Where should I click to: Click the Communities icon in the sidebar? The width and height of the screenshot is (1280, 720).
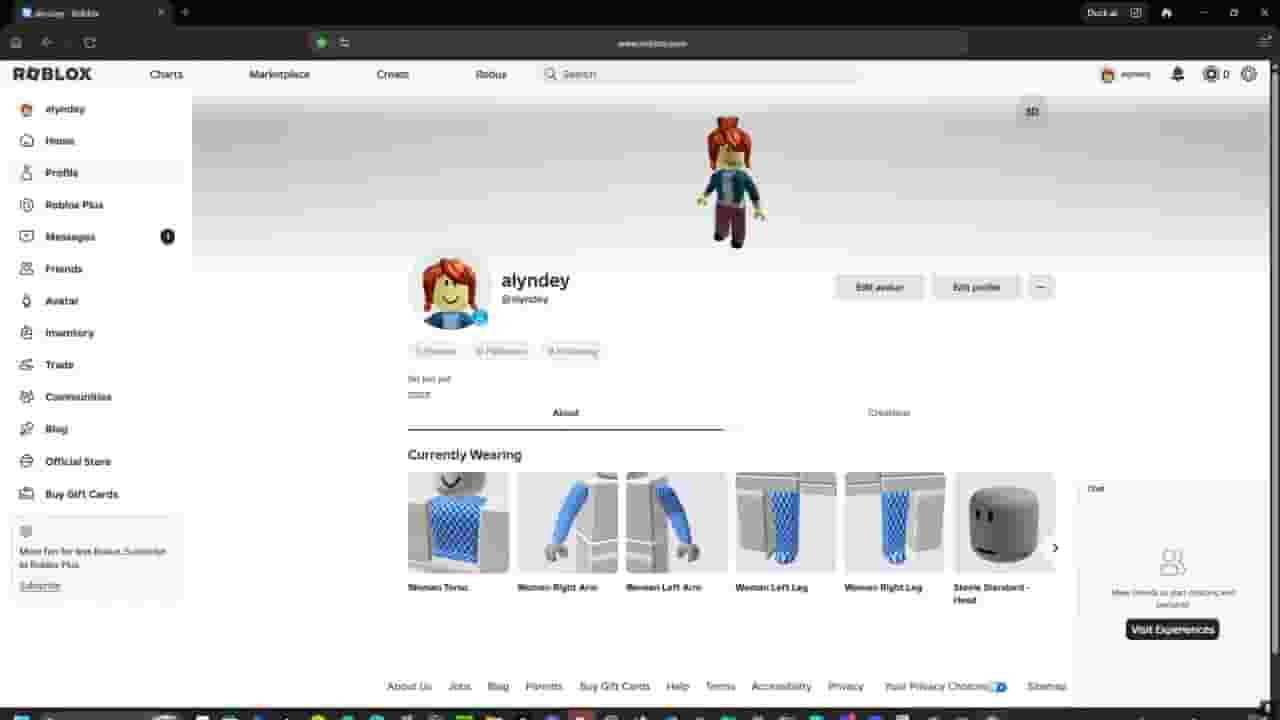pos(27,397)
